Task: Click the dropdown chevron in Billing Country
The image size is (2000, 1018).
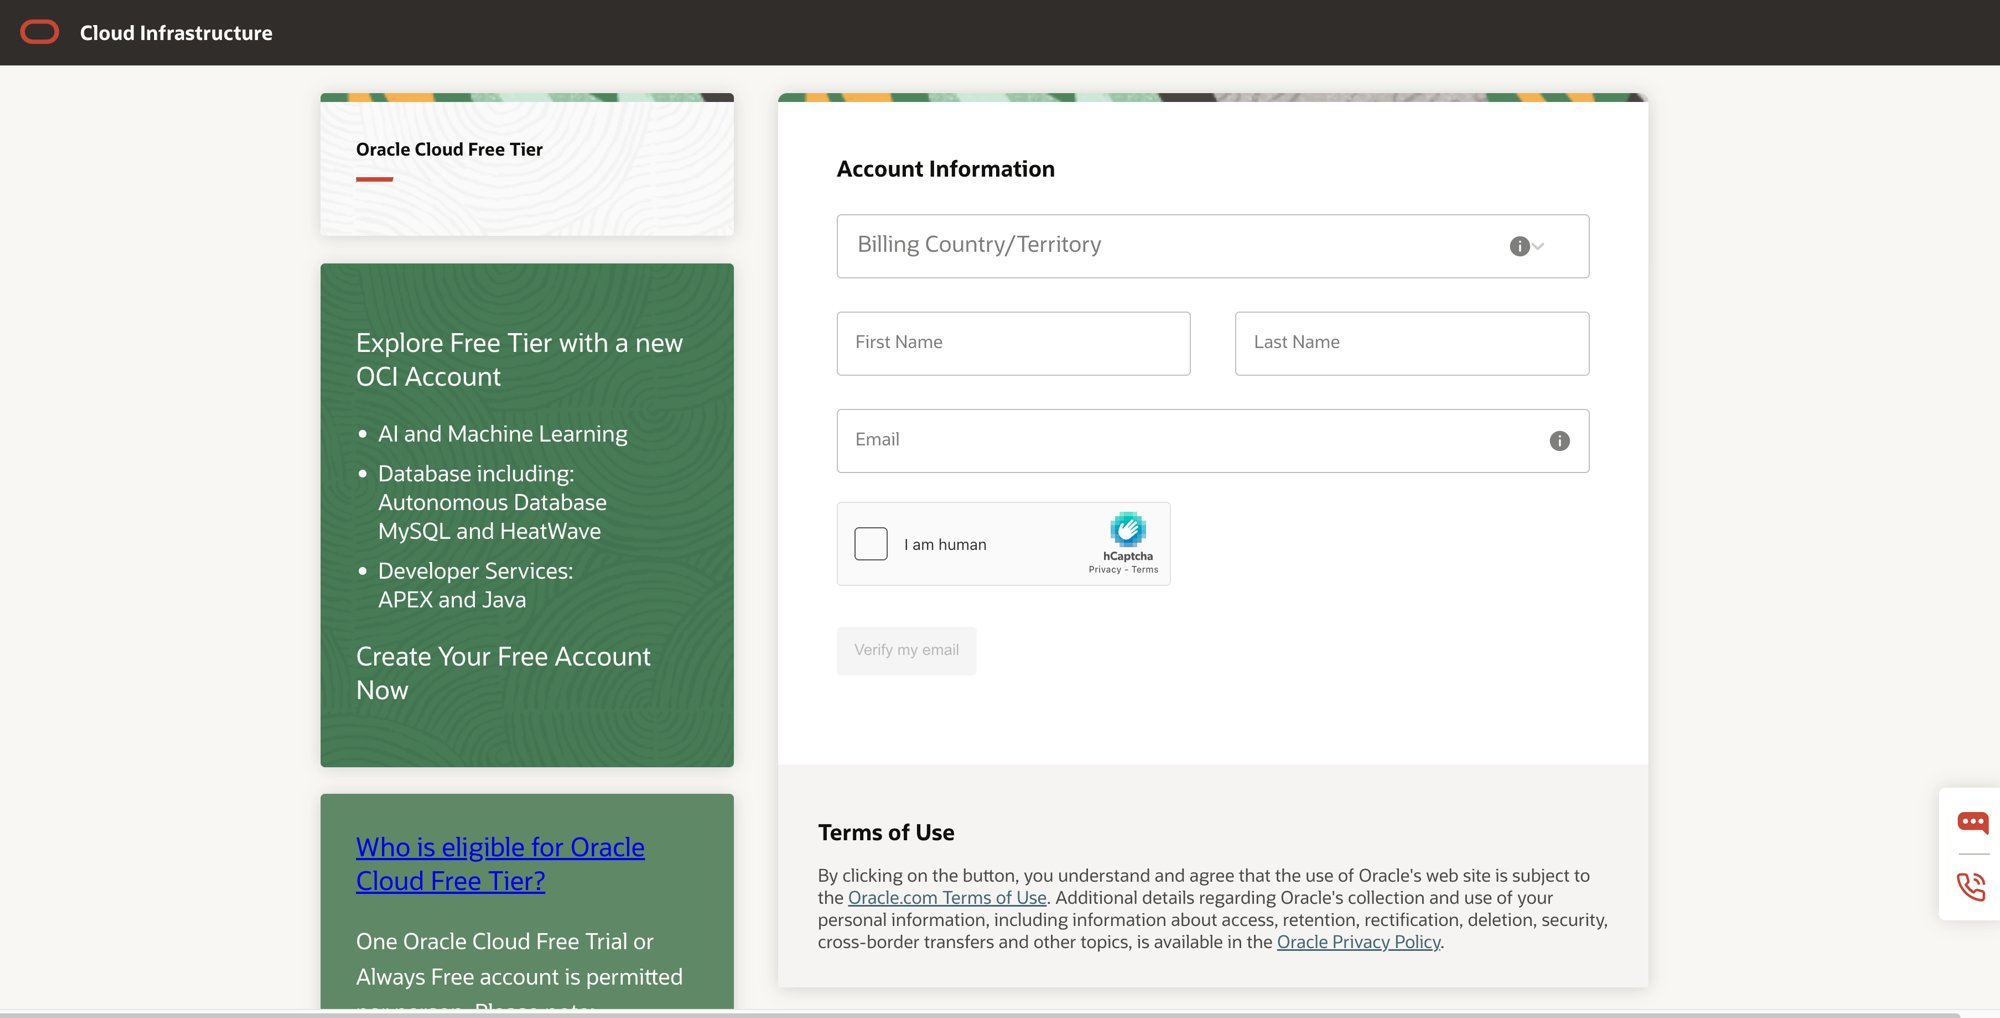Action: [x=1538, y=246]
